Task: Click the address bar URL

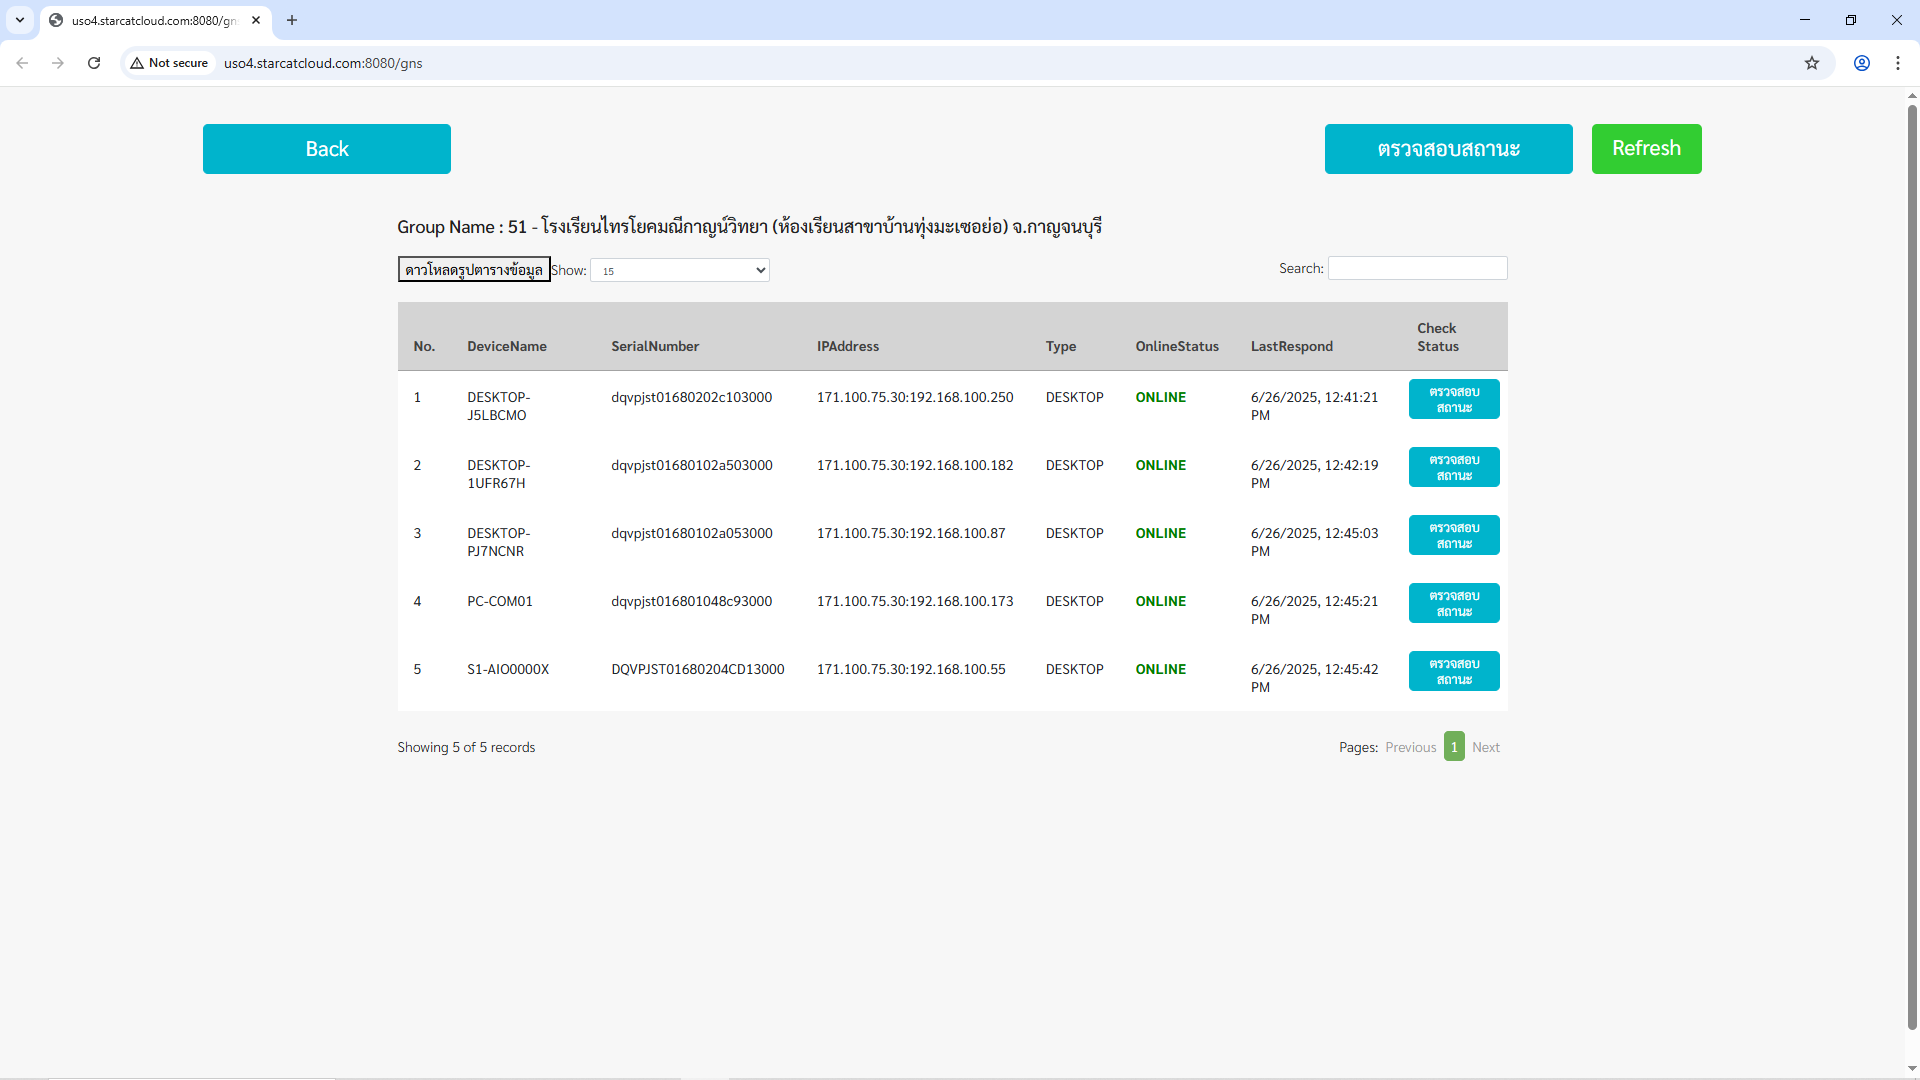Action: [x=323, y=63]
